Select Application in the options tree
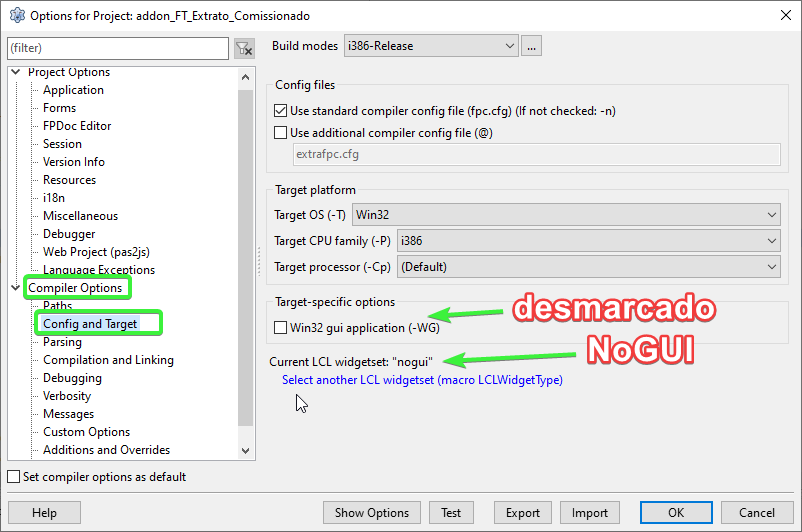 [73, 90]
